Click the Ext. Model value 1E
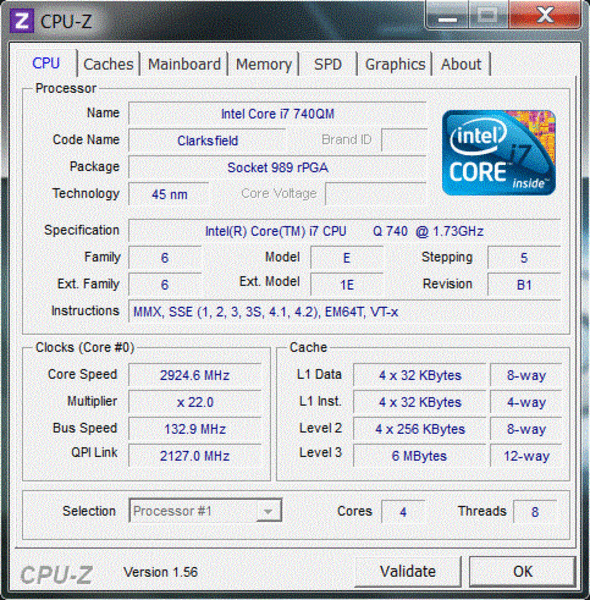 coord(347,285)
